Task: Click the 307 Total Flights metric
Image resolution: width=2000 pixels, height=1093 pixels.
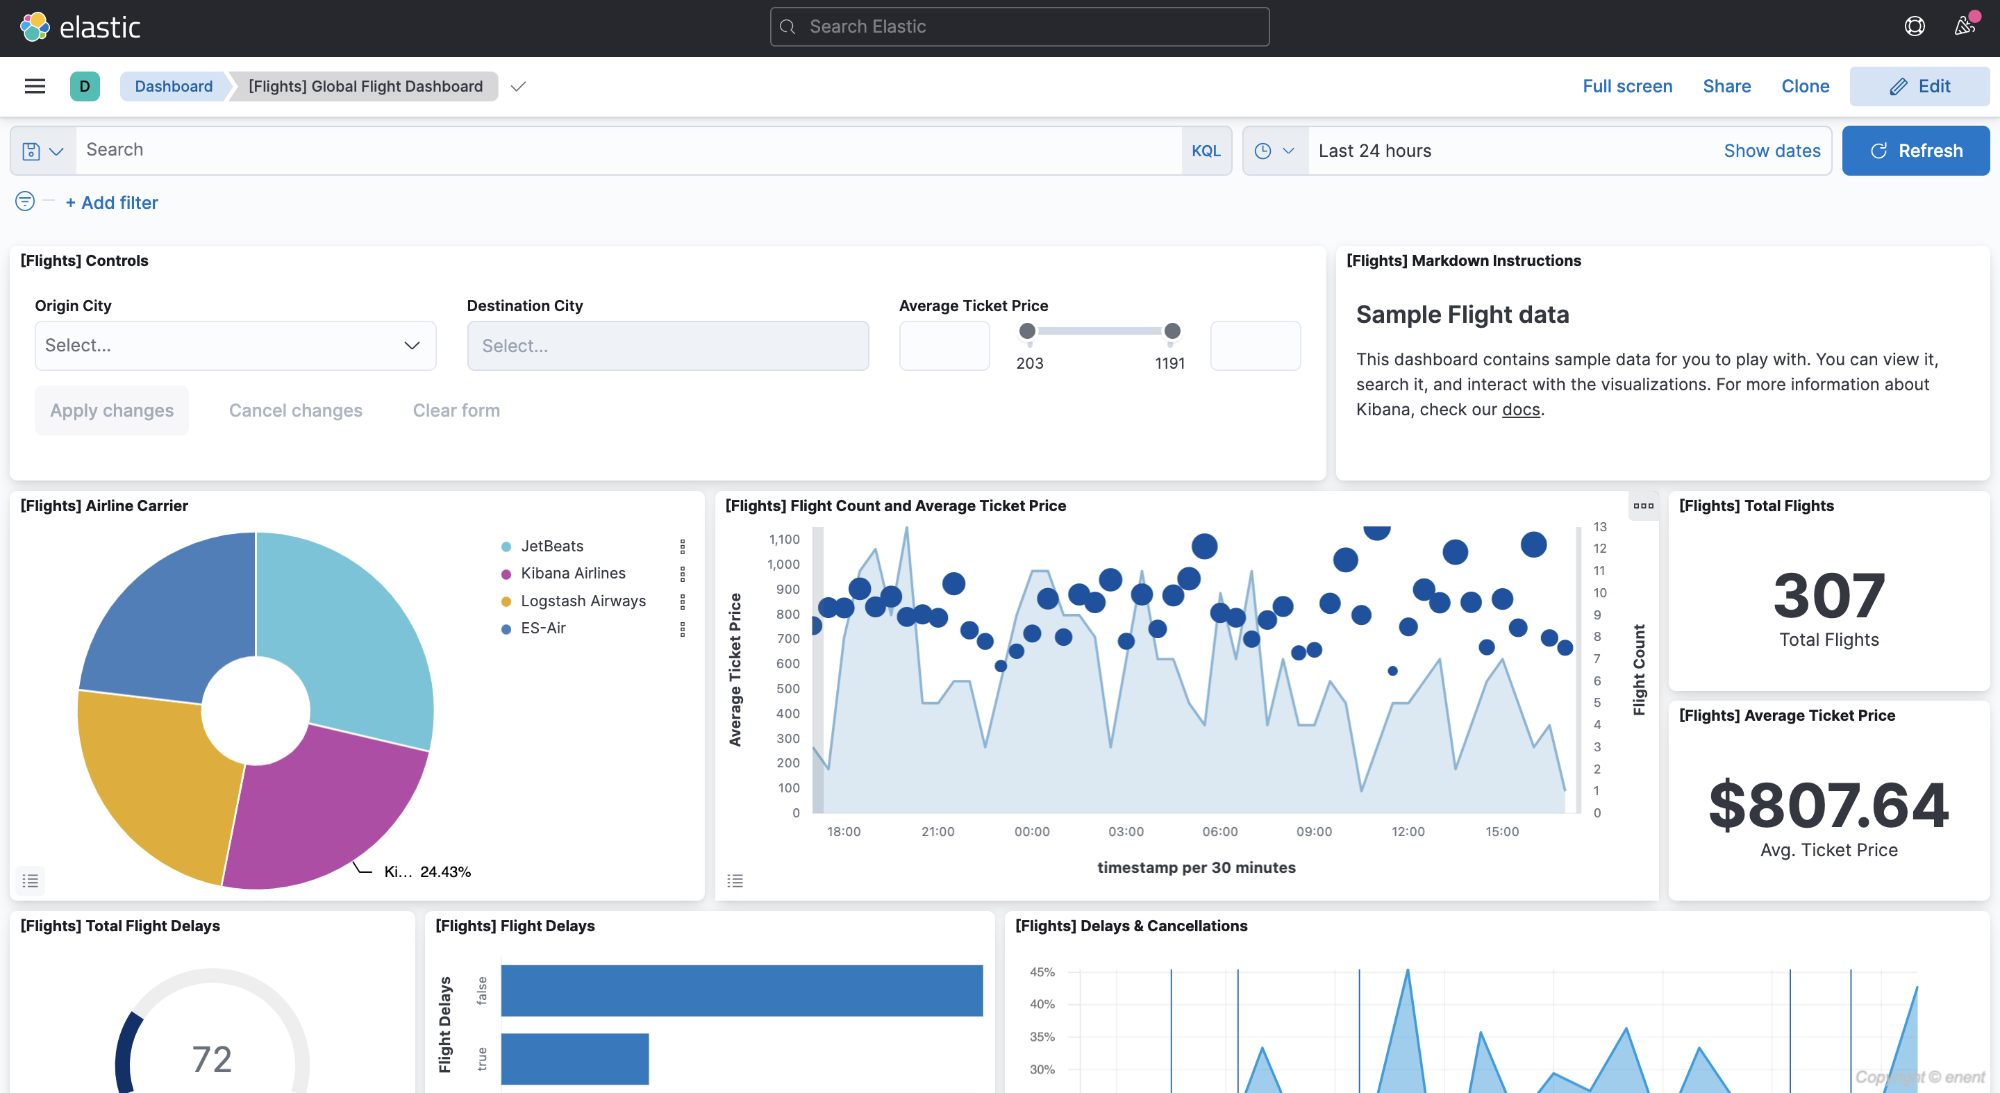Action: click(1828, 596)
